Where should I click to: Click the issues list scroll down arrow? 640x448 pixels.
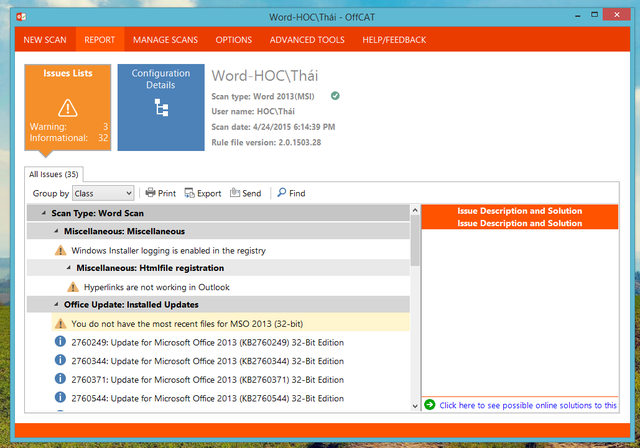[x=415, y=405]
